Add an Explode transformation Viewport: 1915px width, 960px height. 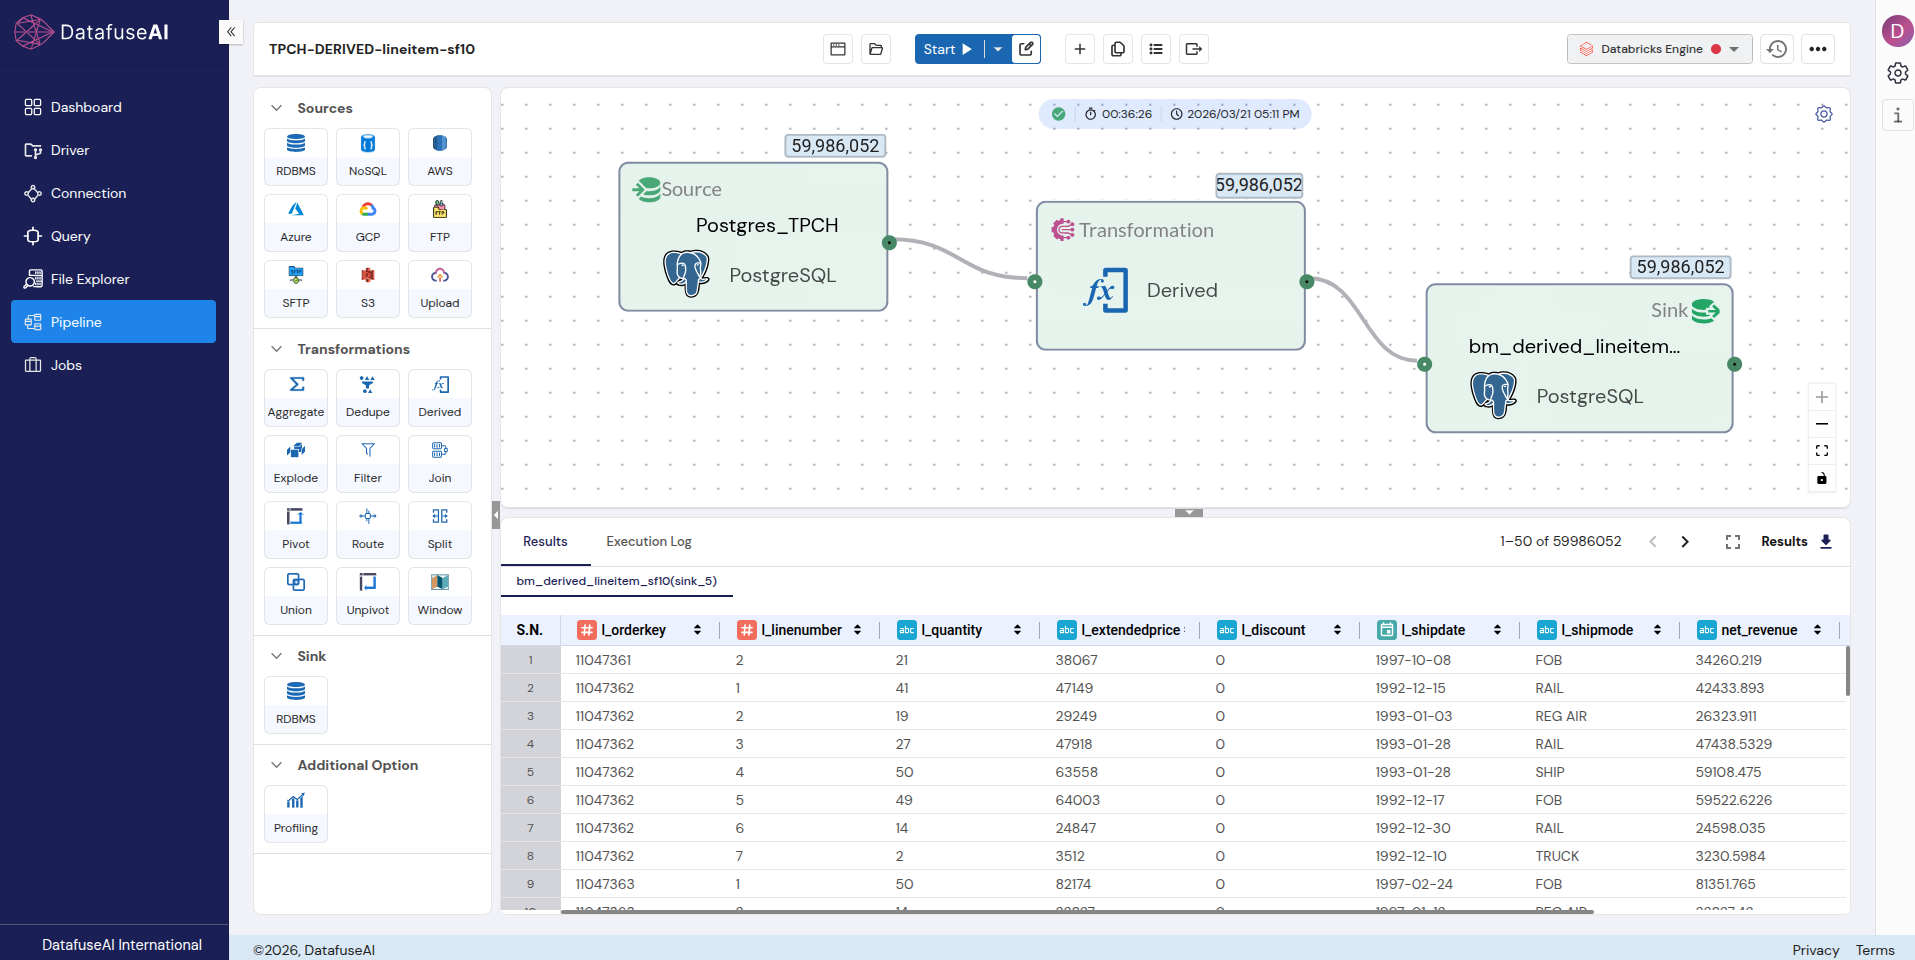pyautogui.click(x=296, y=464)
